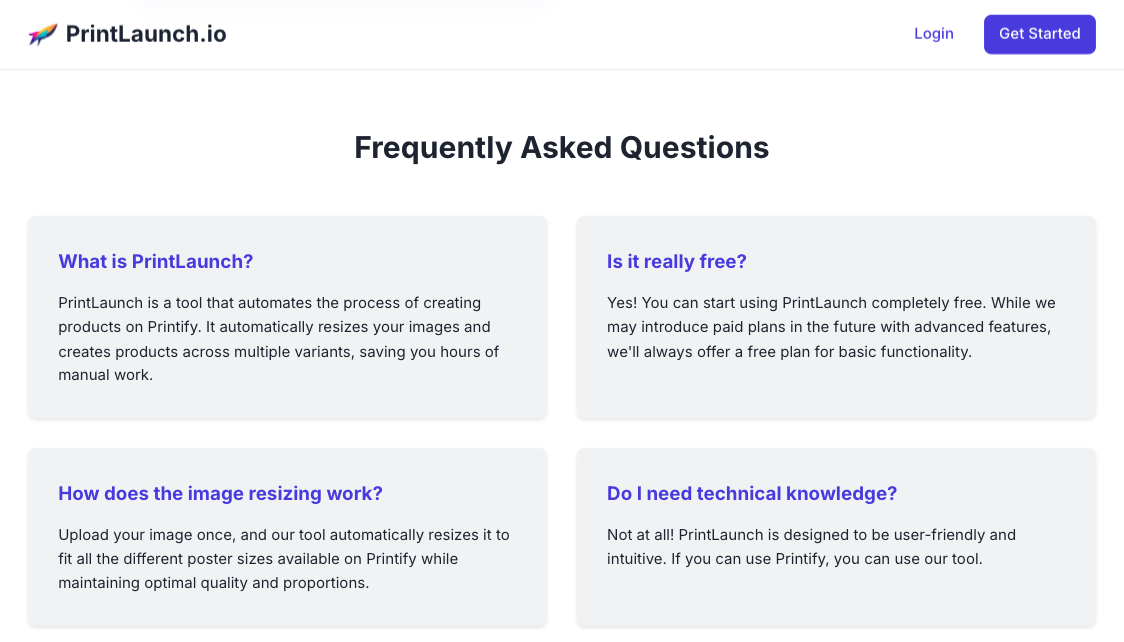Click the "Is it really free?" question
The width and height of the screenshot is (1124, 642).
[x=676, y=262]
